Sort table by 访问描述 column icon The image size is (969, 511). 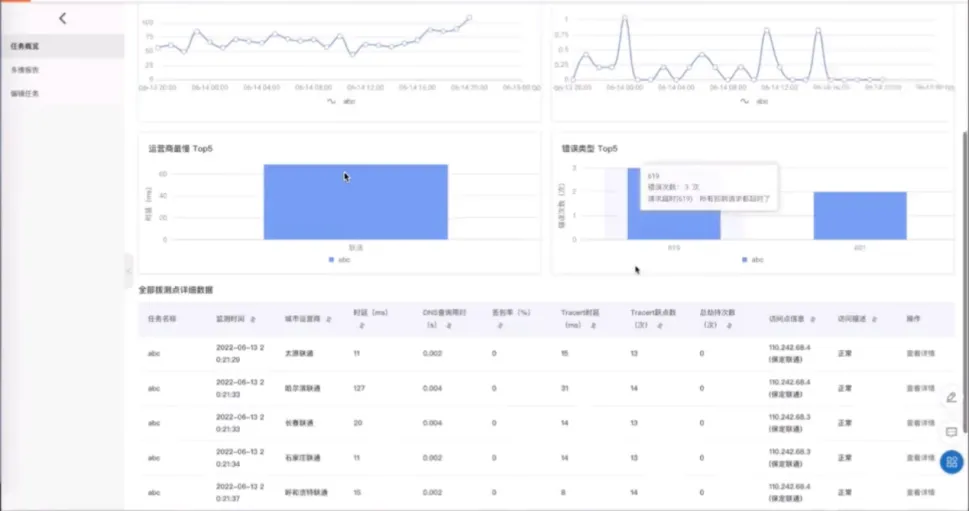click(874, 319)
